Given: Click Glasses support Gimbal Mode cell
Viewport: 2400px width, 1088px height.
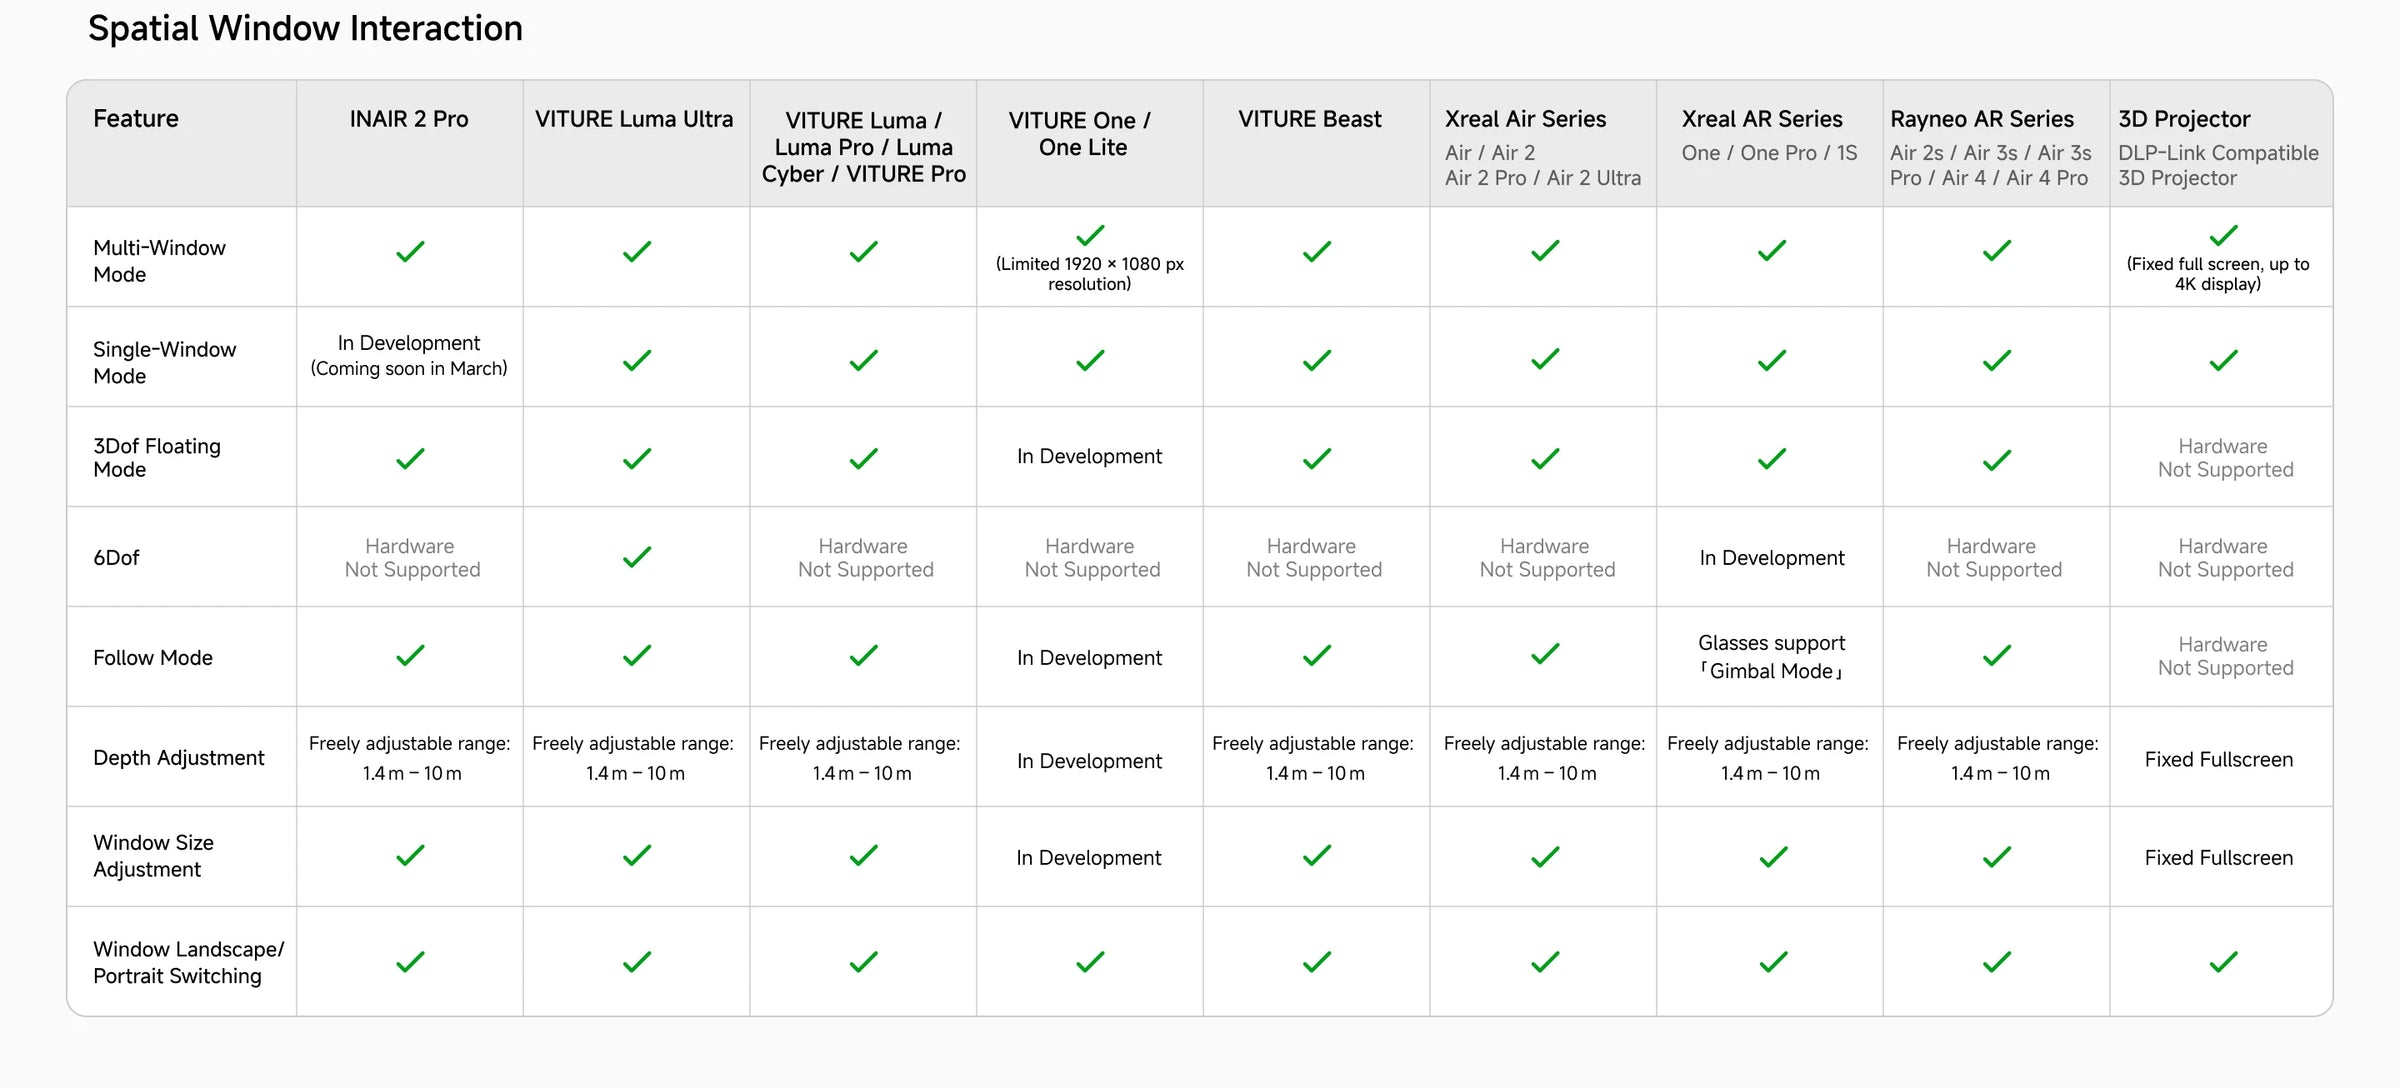Looking at the screenshot, I should [1771, 657].
